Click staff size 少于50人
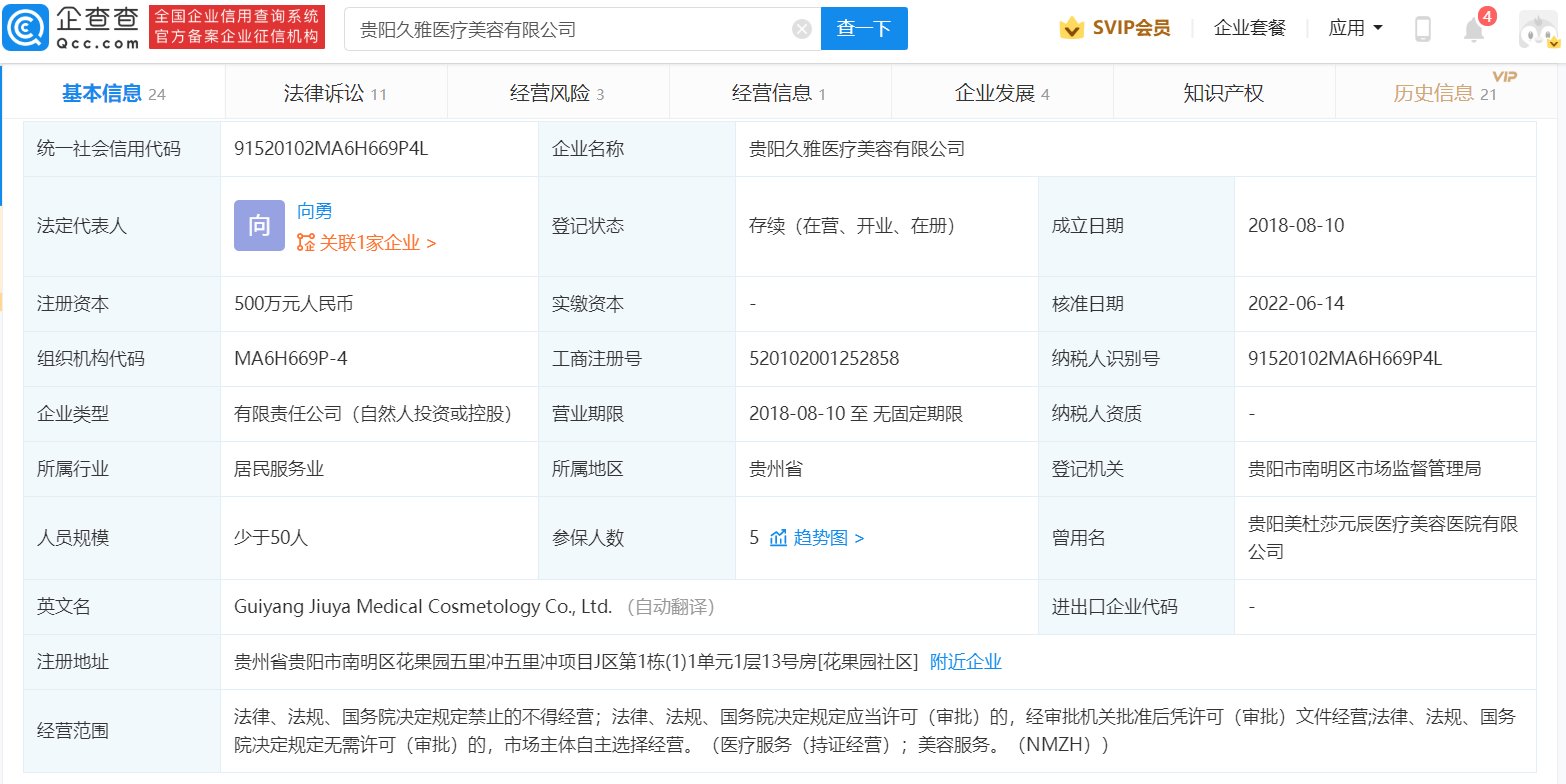1566x784 pixels. coord(271,538)
